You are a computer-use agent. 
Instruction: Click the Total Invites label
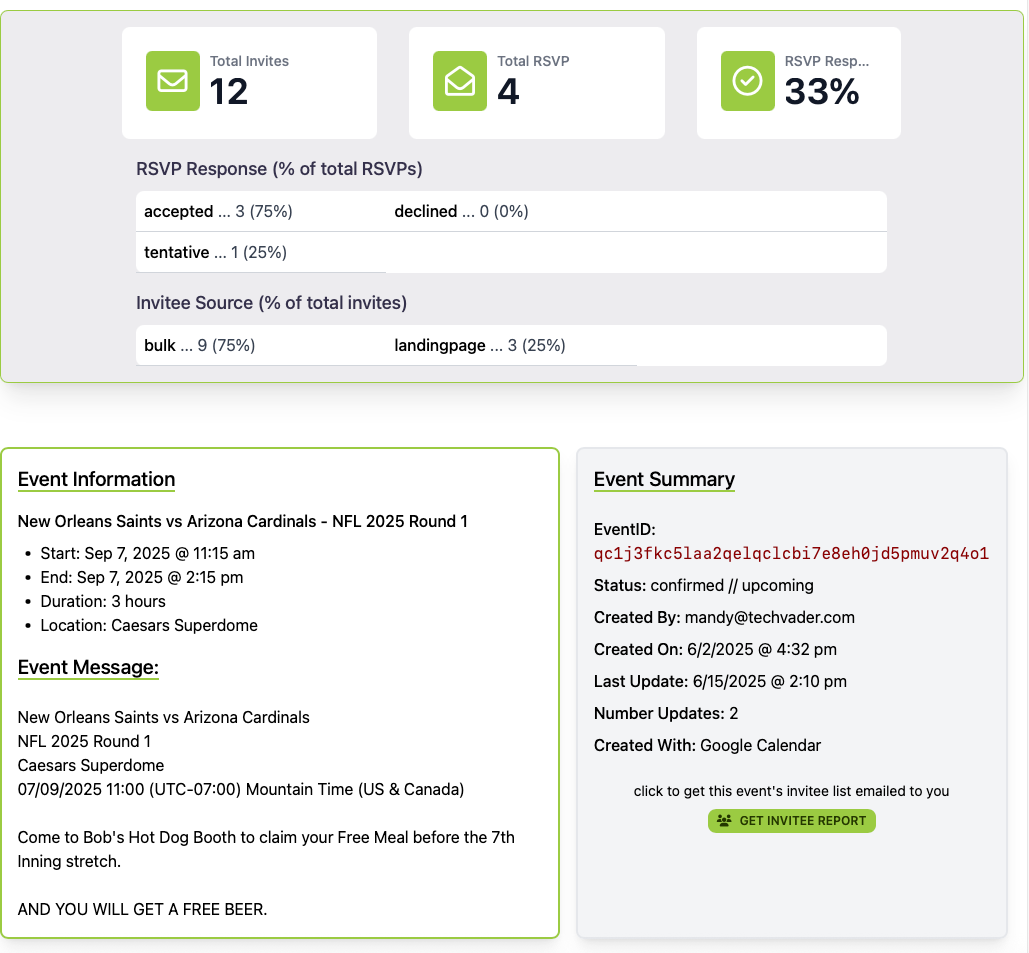click(249, 61)
